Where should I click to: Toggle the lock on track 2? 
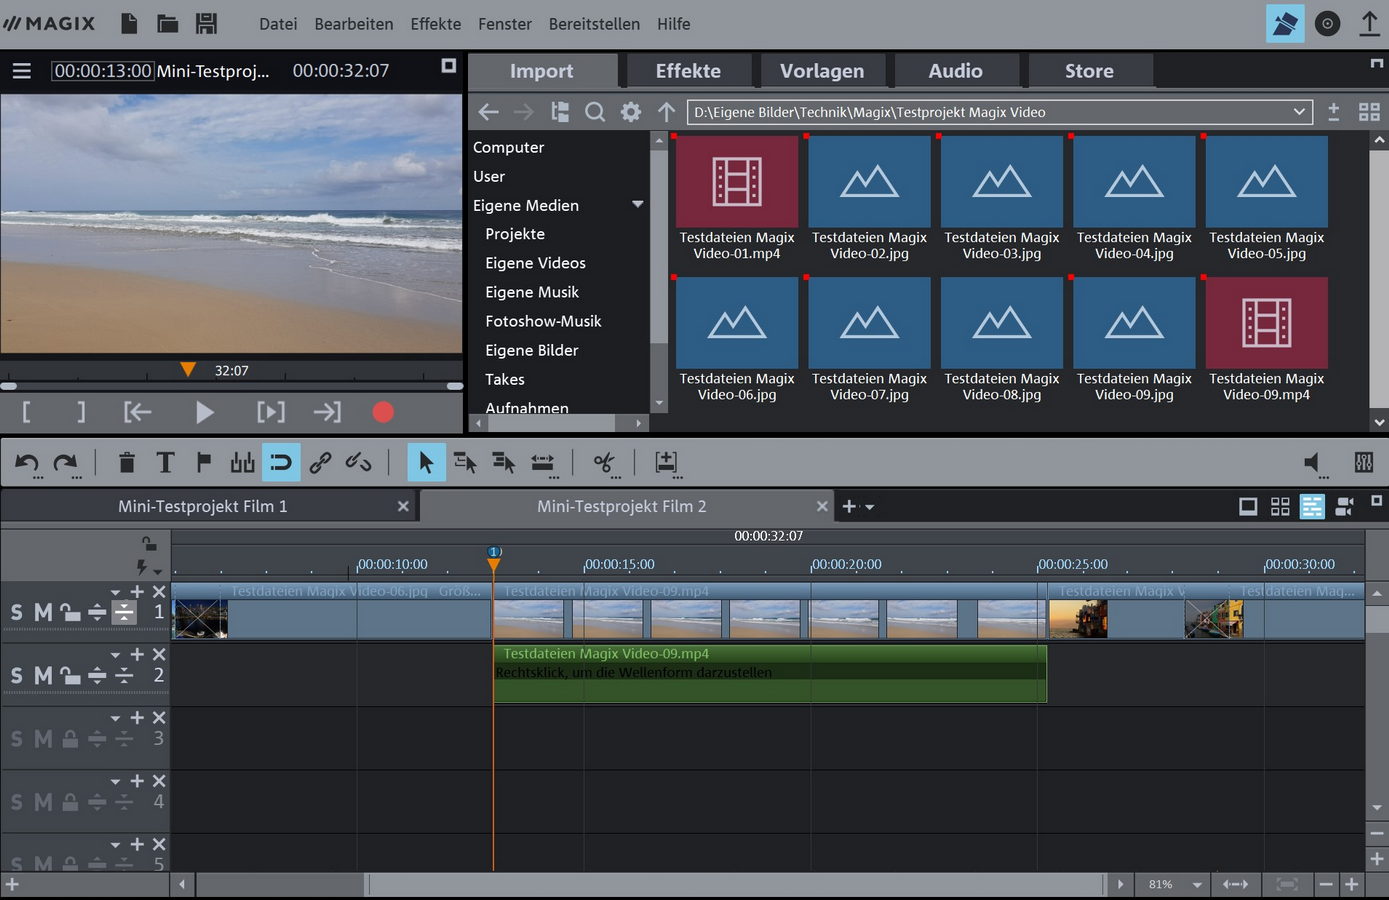[x=70, y=676]
